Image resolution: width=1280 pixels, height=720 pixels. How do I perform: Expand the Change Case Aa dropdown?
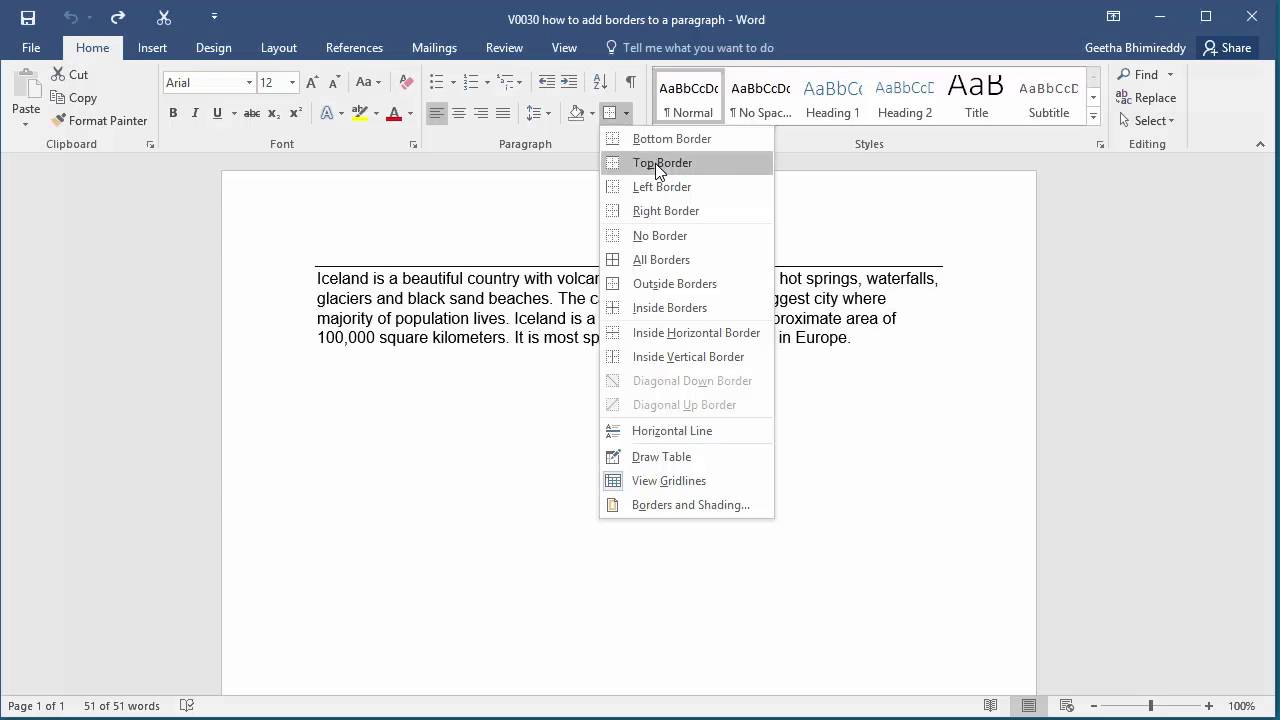point(380,83)
